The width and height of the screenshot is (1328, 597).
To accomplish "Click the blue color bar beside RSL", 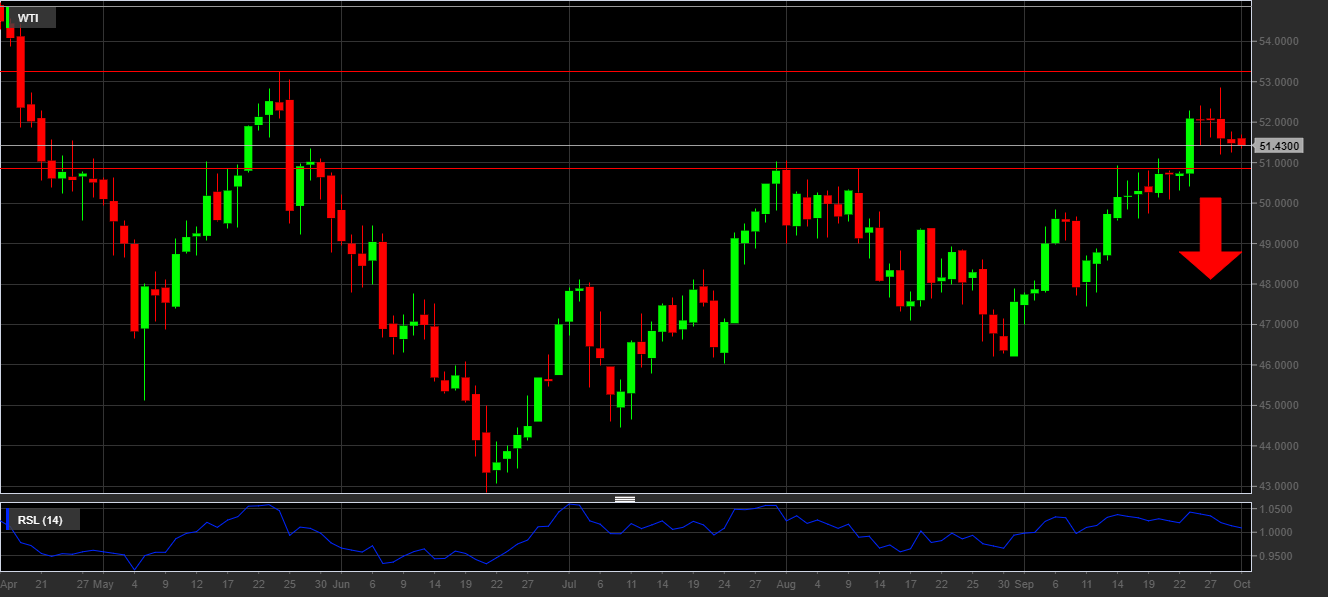I will (8, 520).
